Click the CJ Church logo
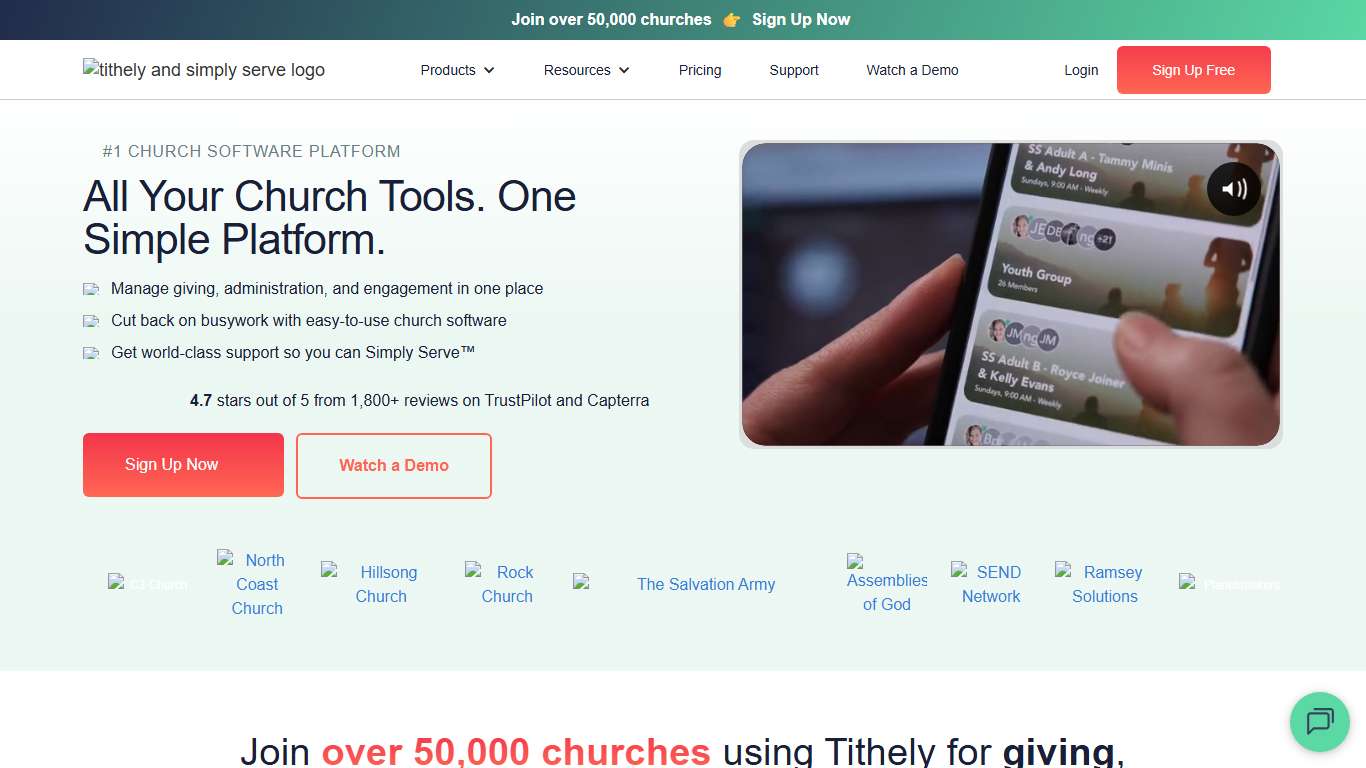The width and height of the screenshot is (1366, 768). click(147, 584)
